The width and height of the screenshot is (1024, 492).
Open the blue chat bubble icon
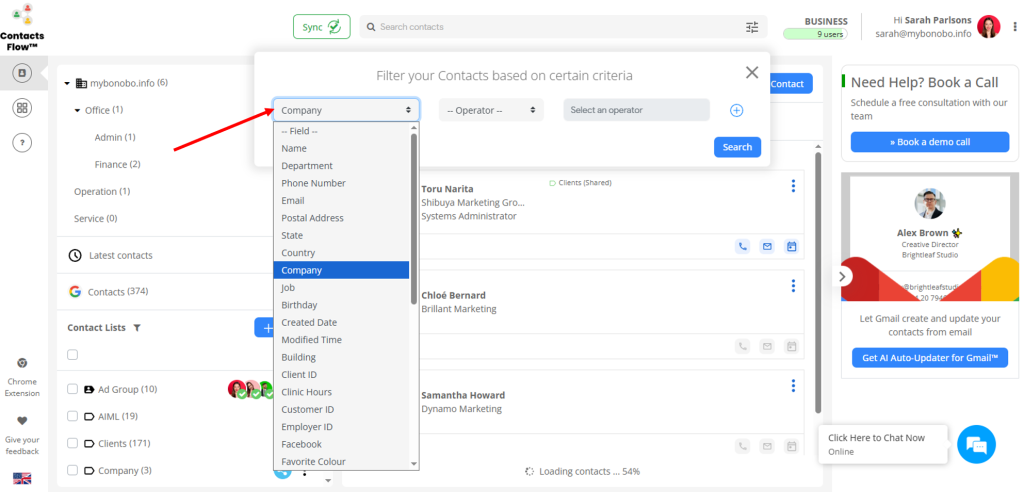(976, 444)
